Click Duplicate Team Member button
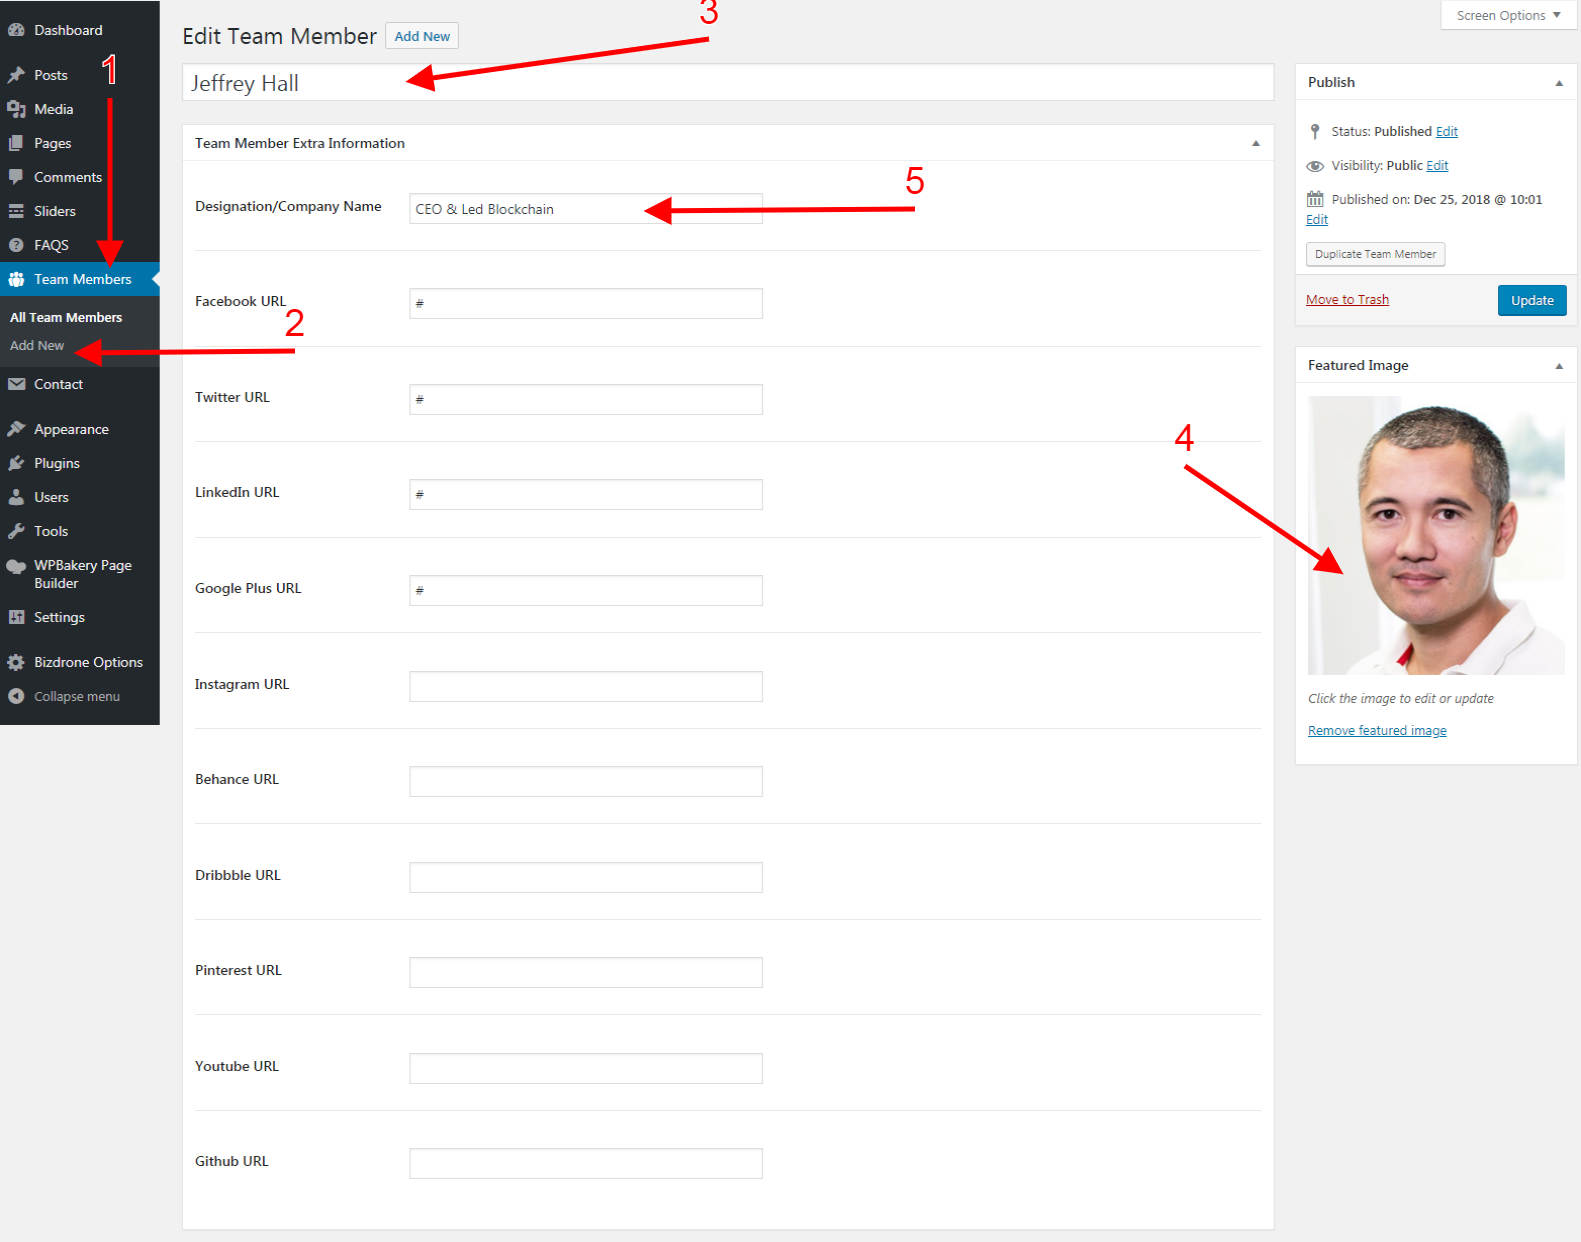Image resolution: width=1581 pixels, height=1242 pixels. pos(1375,254)
